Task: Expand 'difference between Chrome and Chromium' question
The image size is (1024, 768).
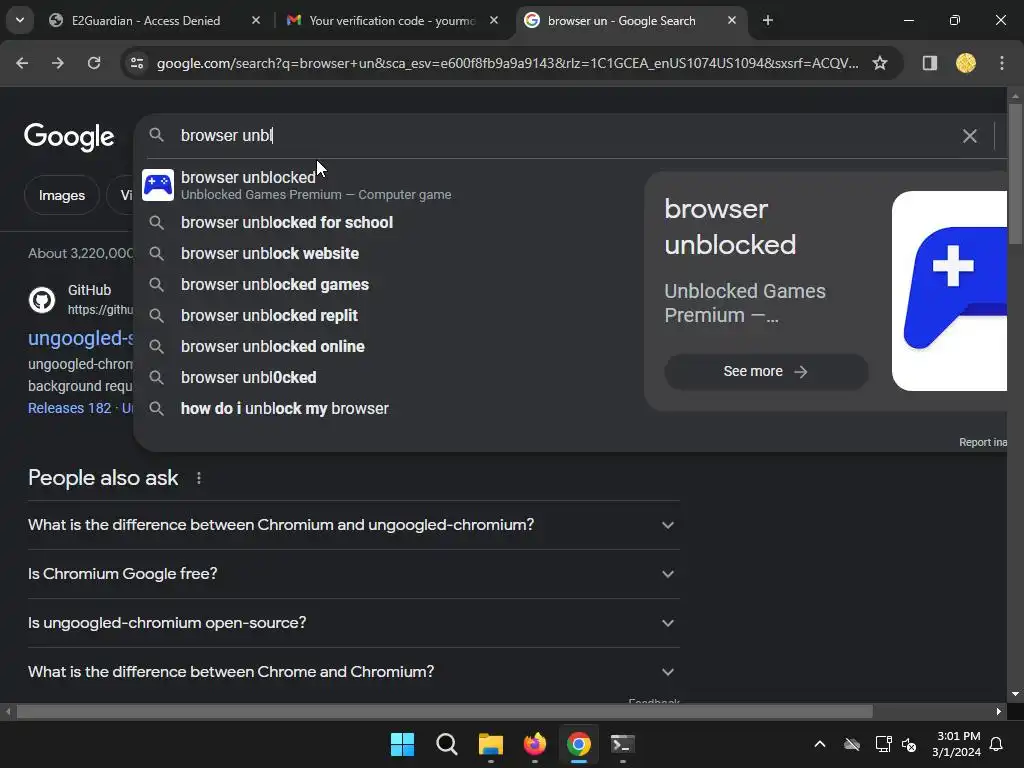Action: (x=353, y=672)
